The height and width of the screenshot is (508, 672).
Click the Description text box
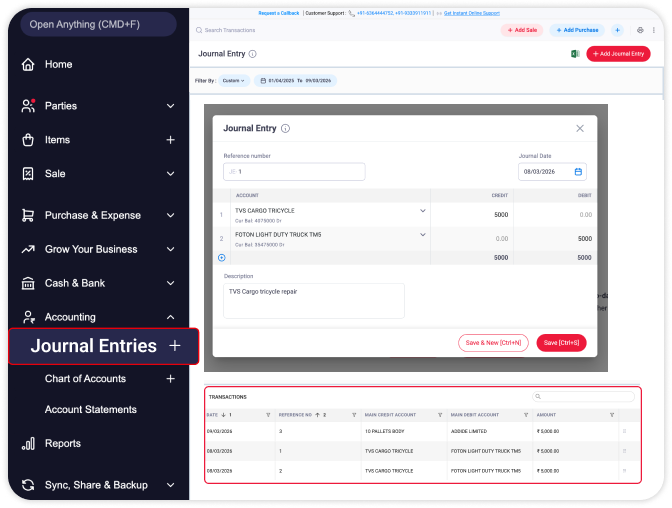(313, 299)
